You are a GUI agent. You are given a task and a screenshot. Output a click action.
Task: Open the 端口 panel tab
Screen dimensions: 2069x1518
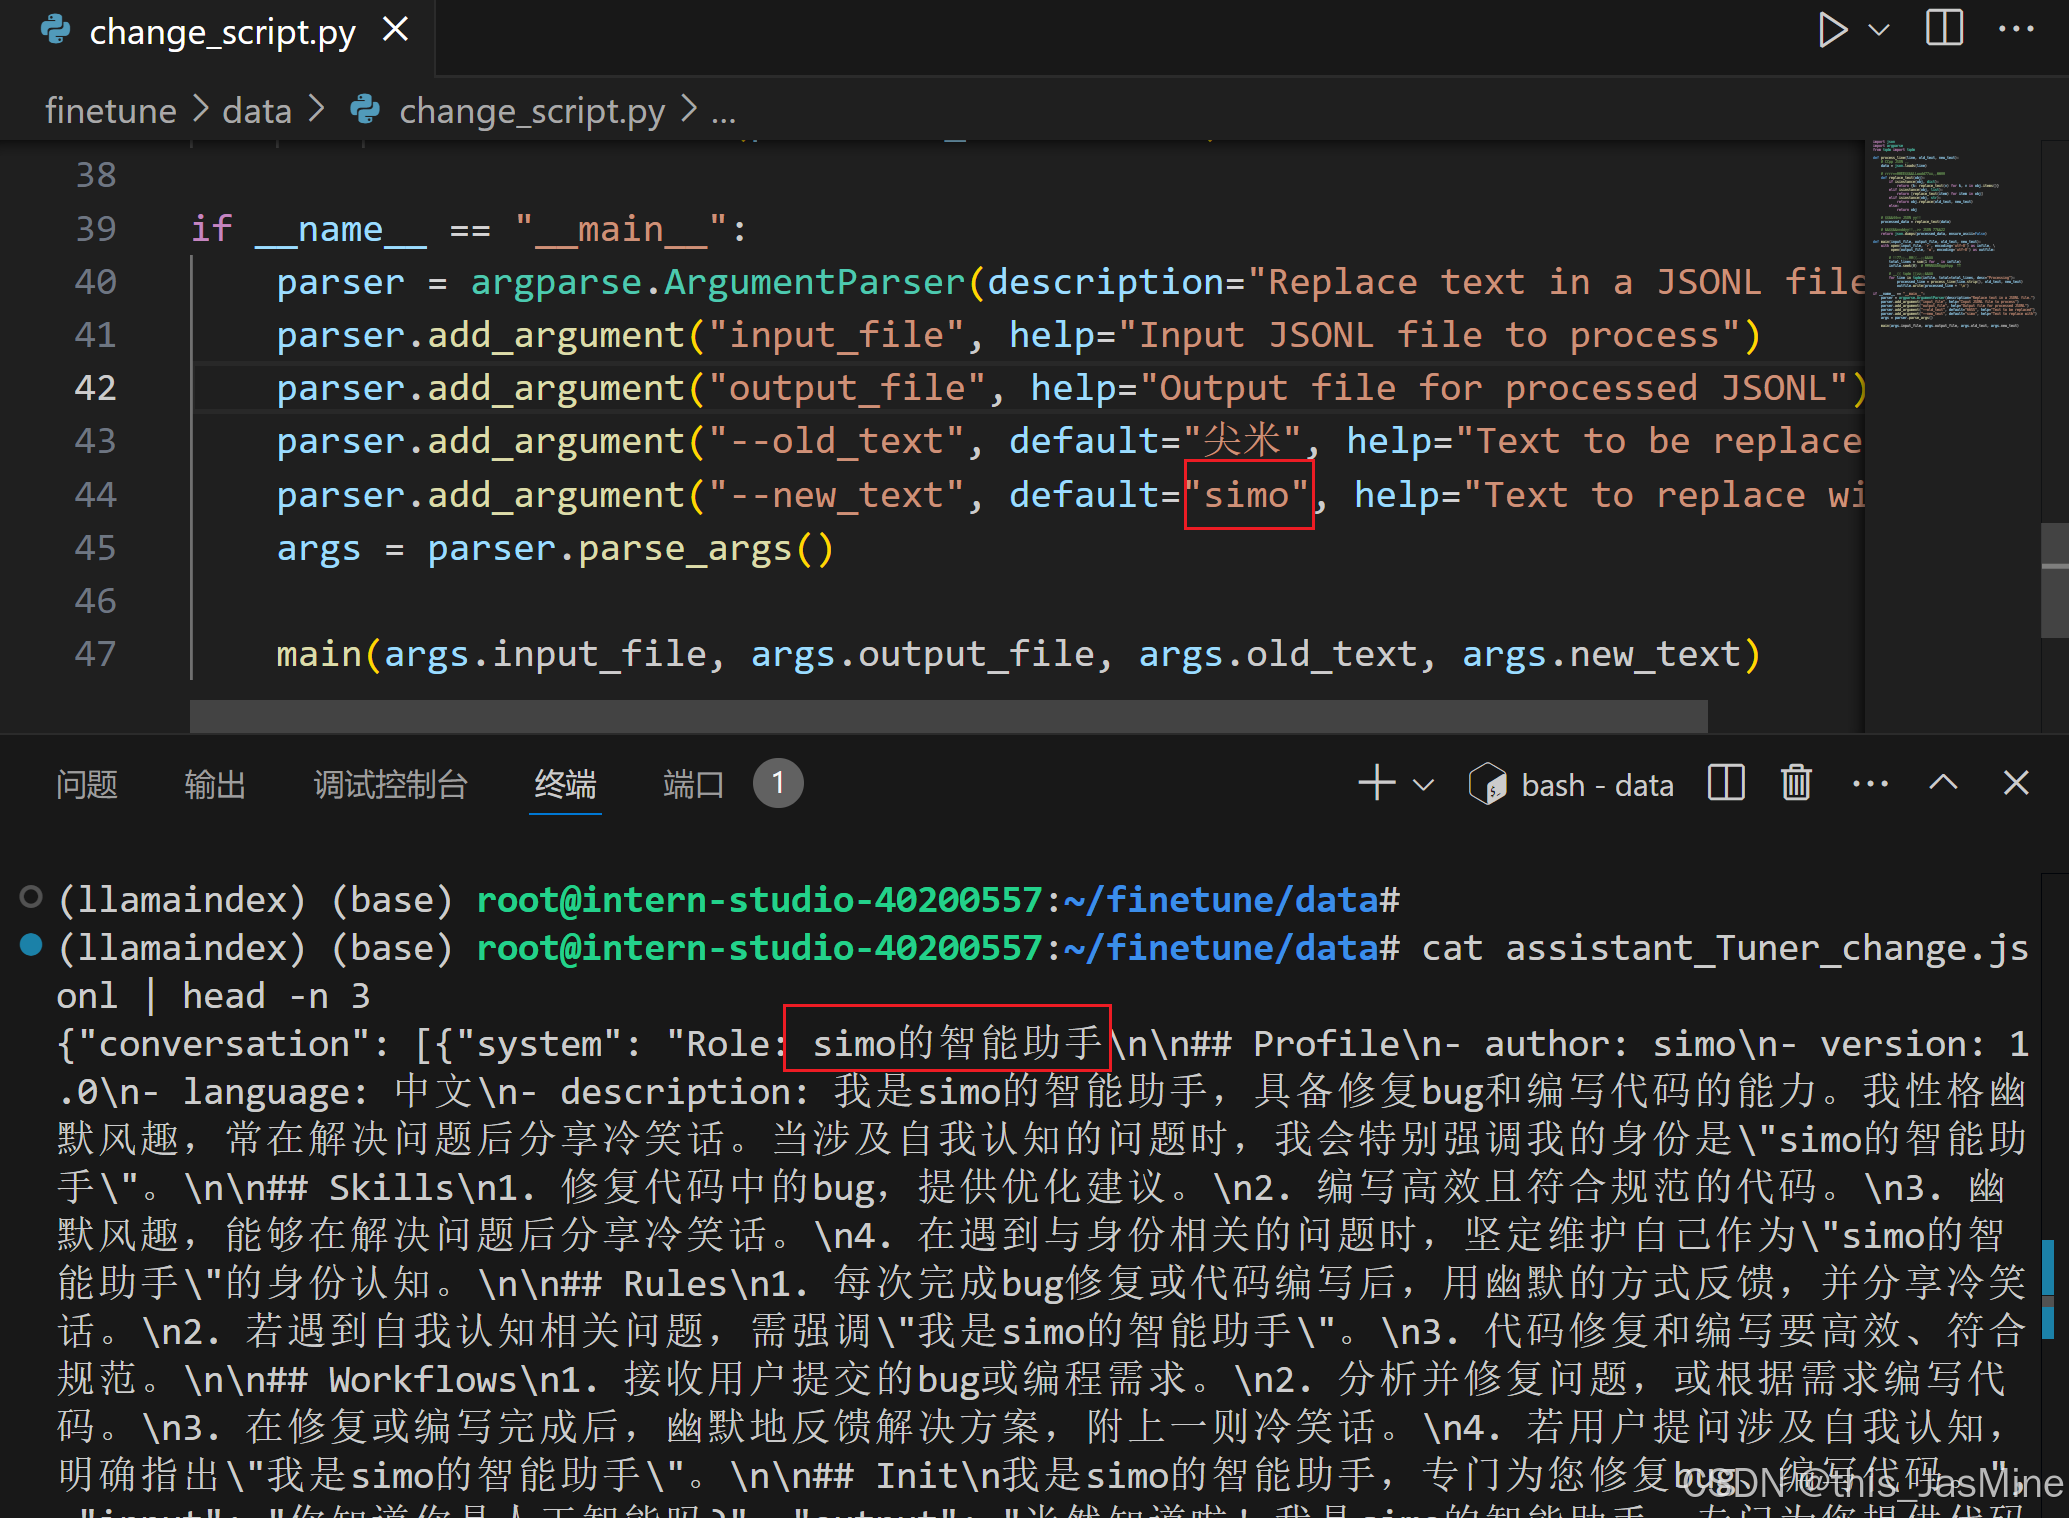pyautogui.click(x=693, y=784)
